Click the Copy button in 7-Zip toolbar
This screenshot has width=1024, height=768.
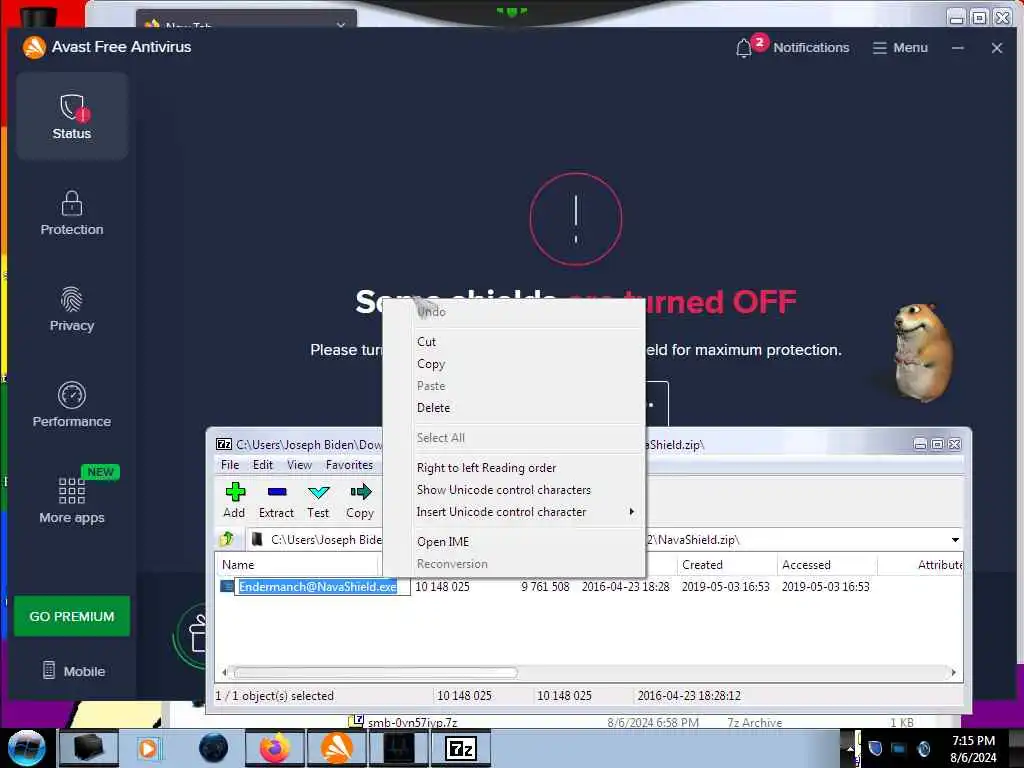coord(360,501)
